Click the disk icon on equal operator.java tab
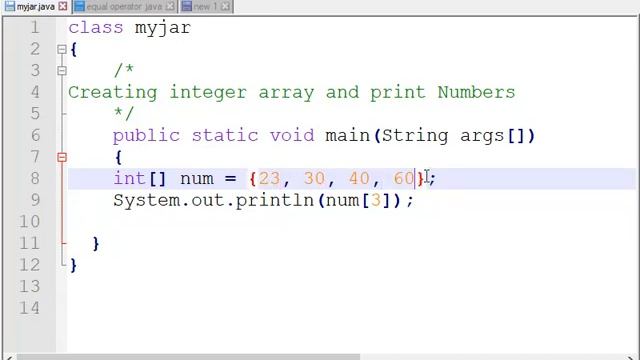Image resolution: width=640 pixels, height=360 pixels. point(79,7)
